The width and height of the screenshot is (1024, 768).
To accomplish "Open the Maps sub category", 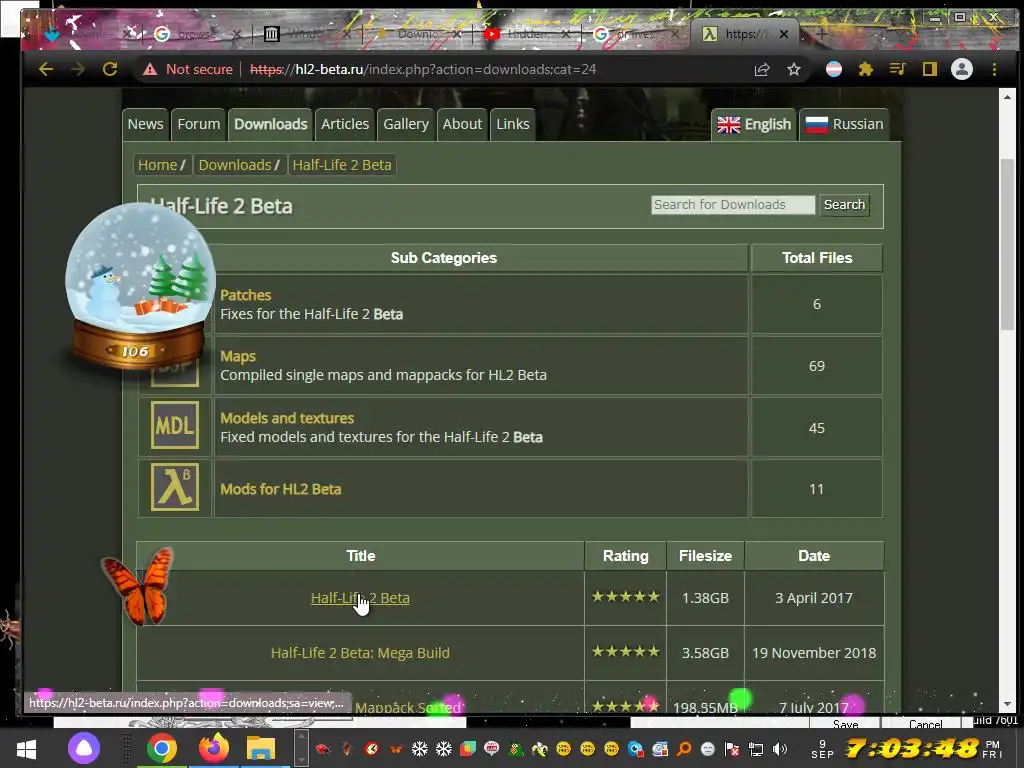I will [238, 357].
